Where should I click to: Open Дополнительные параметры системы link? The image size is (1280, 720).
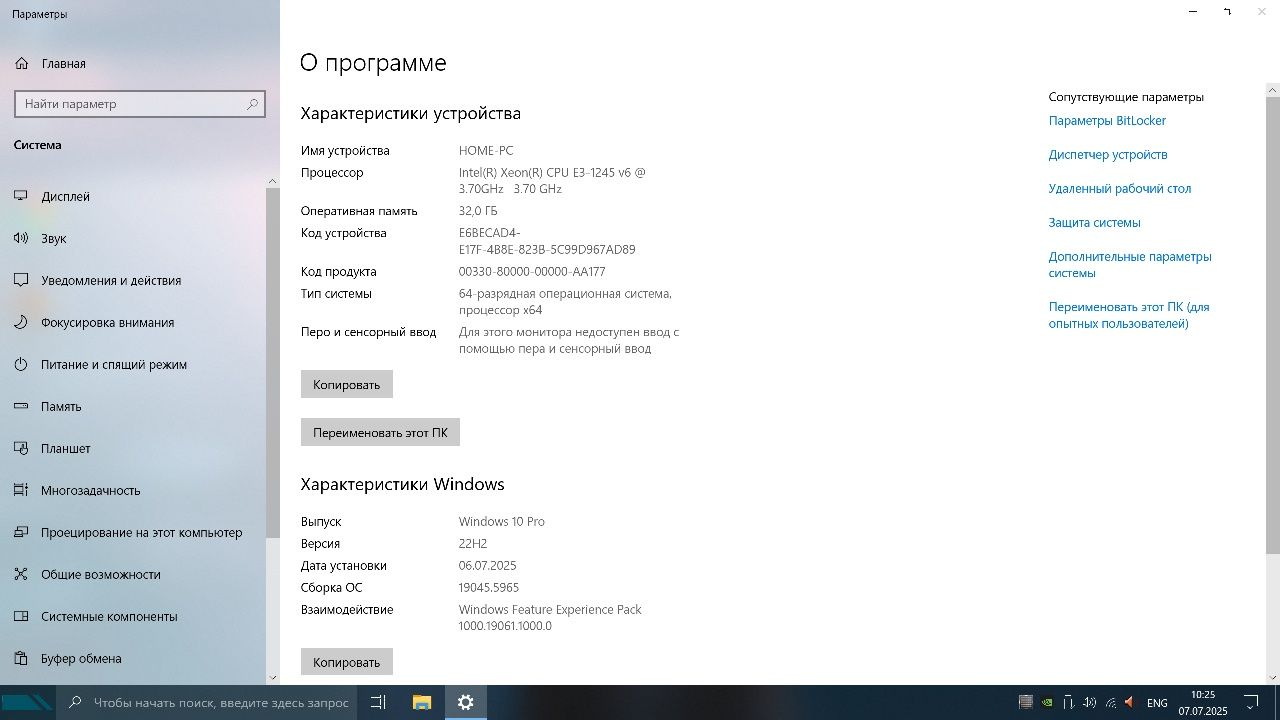tap(1130, 265)
